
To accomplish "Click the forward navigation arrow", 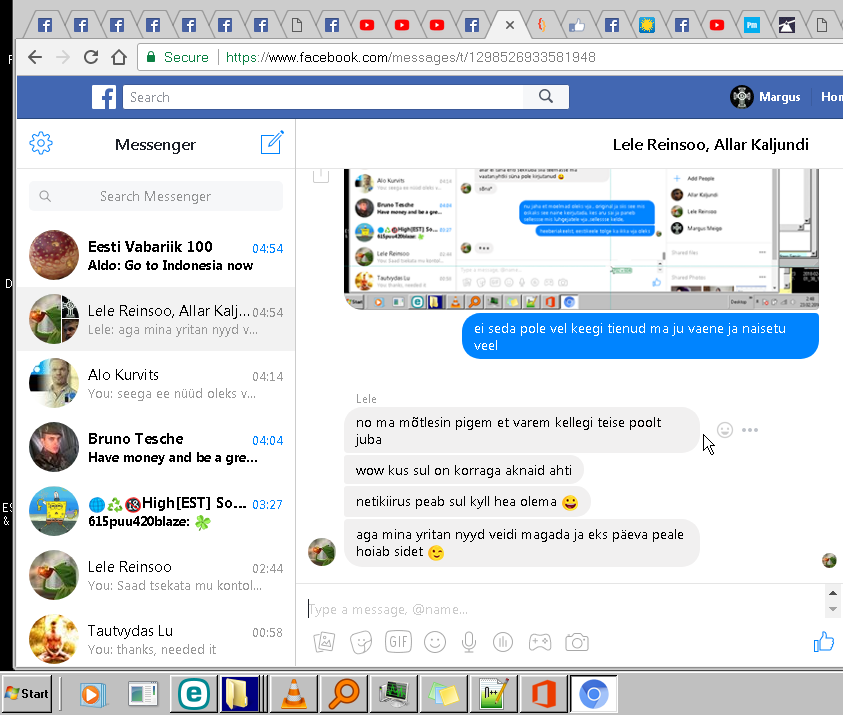I will [63, 57].
